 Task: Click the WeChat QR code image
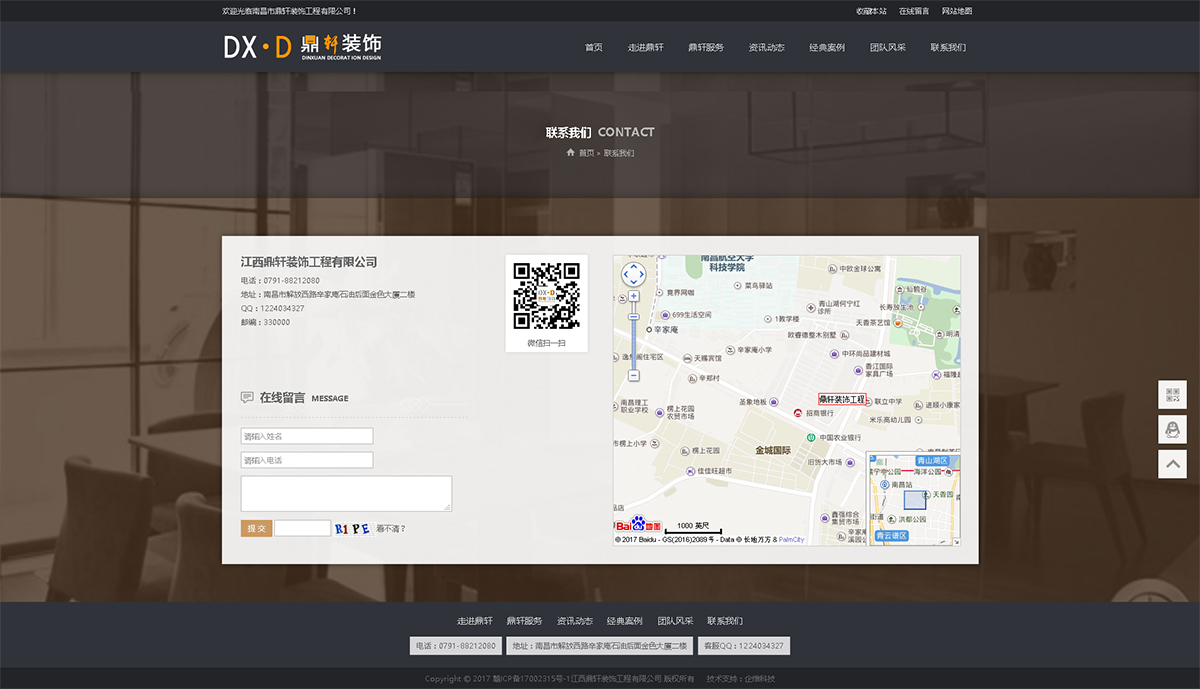click(x=546, y=296)
